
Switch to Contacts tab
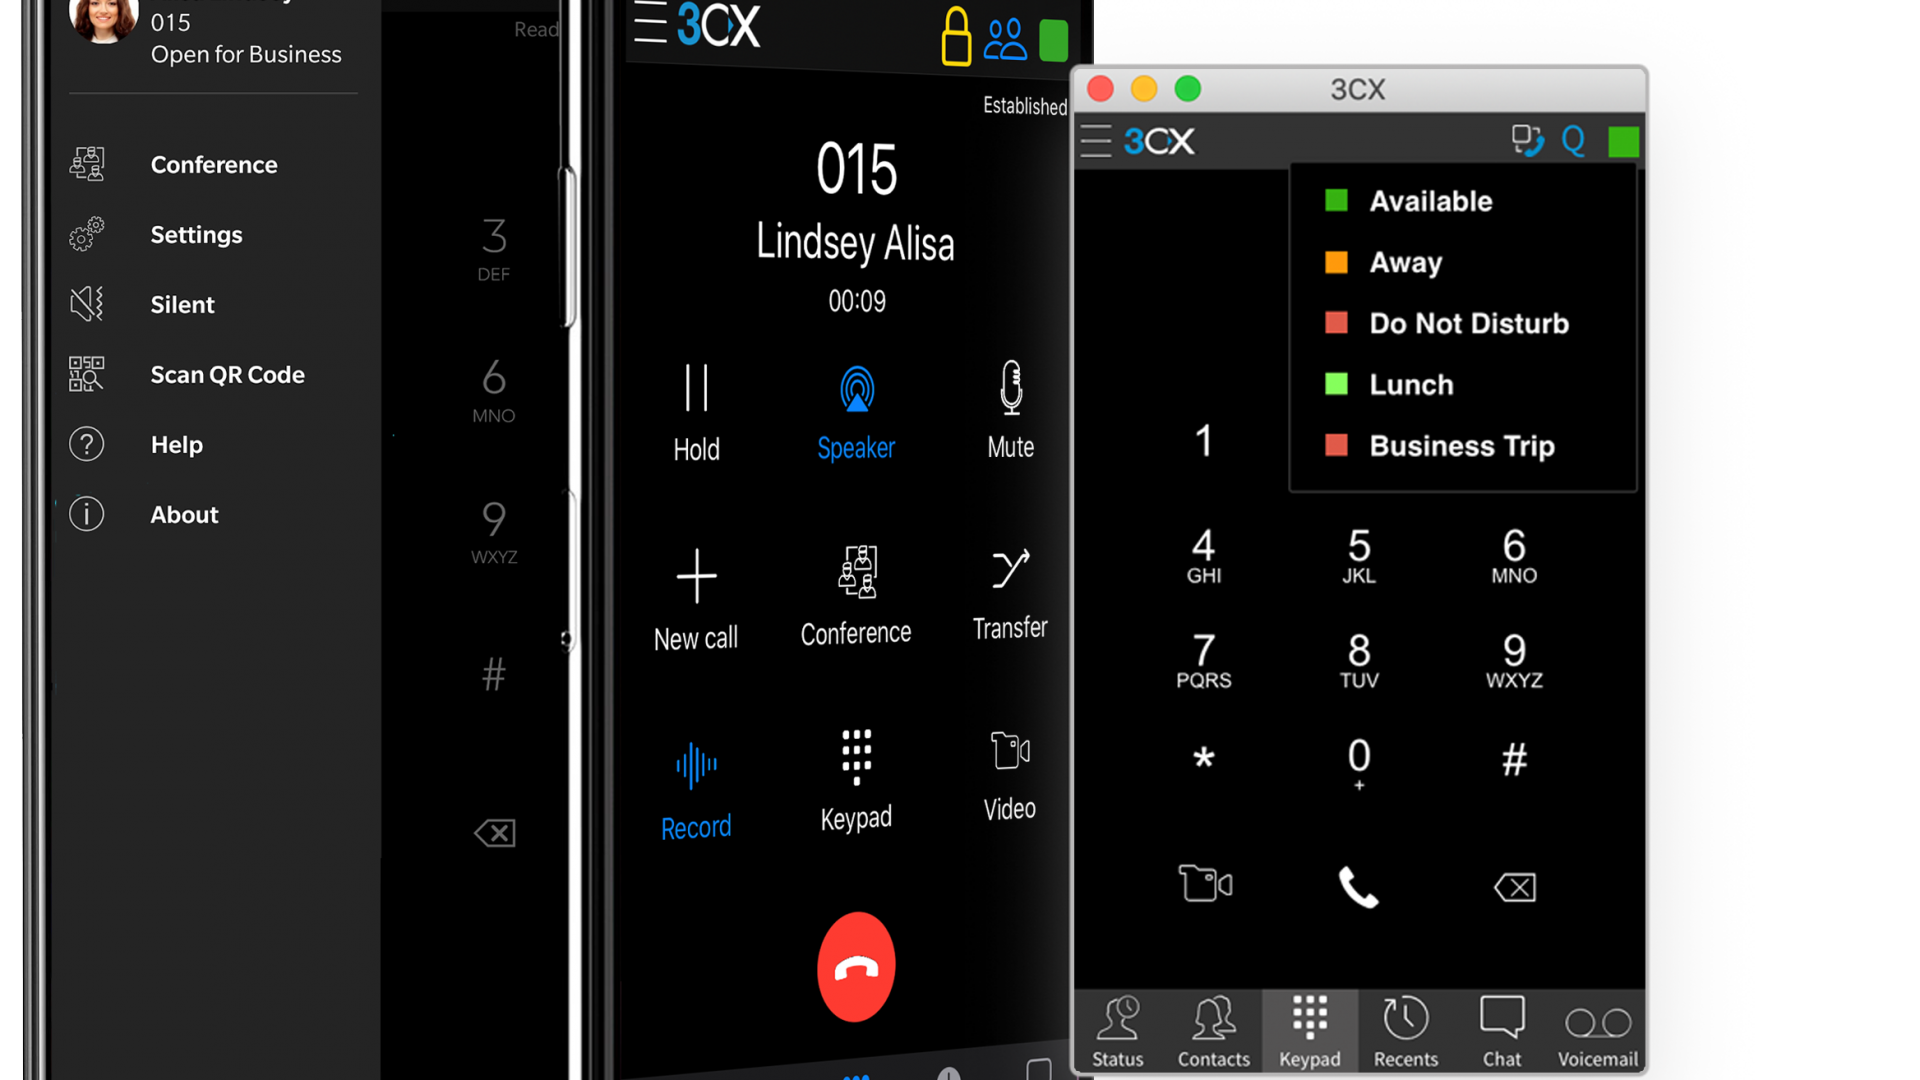click(x=1216, y=1034)
